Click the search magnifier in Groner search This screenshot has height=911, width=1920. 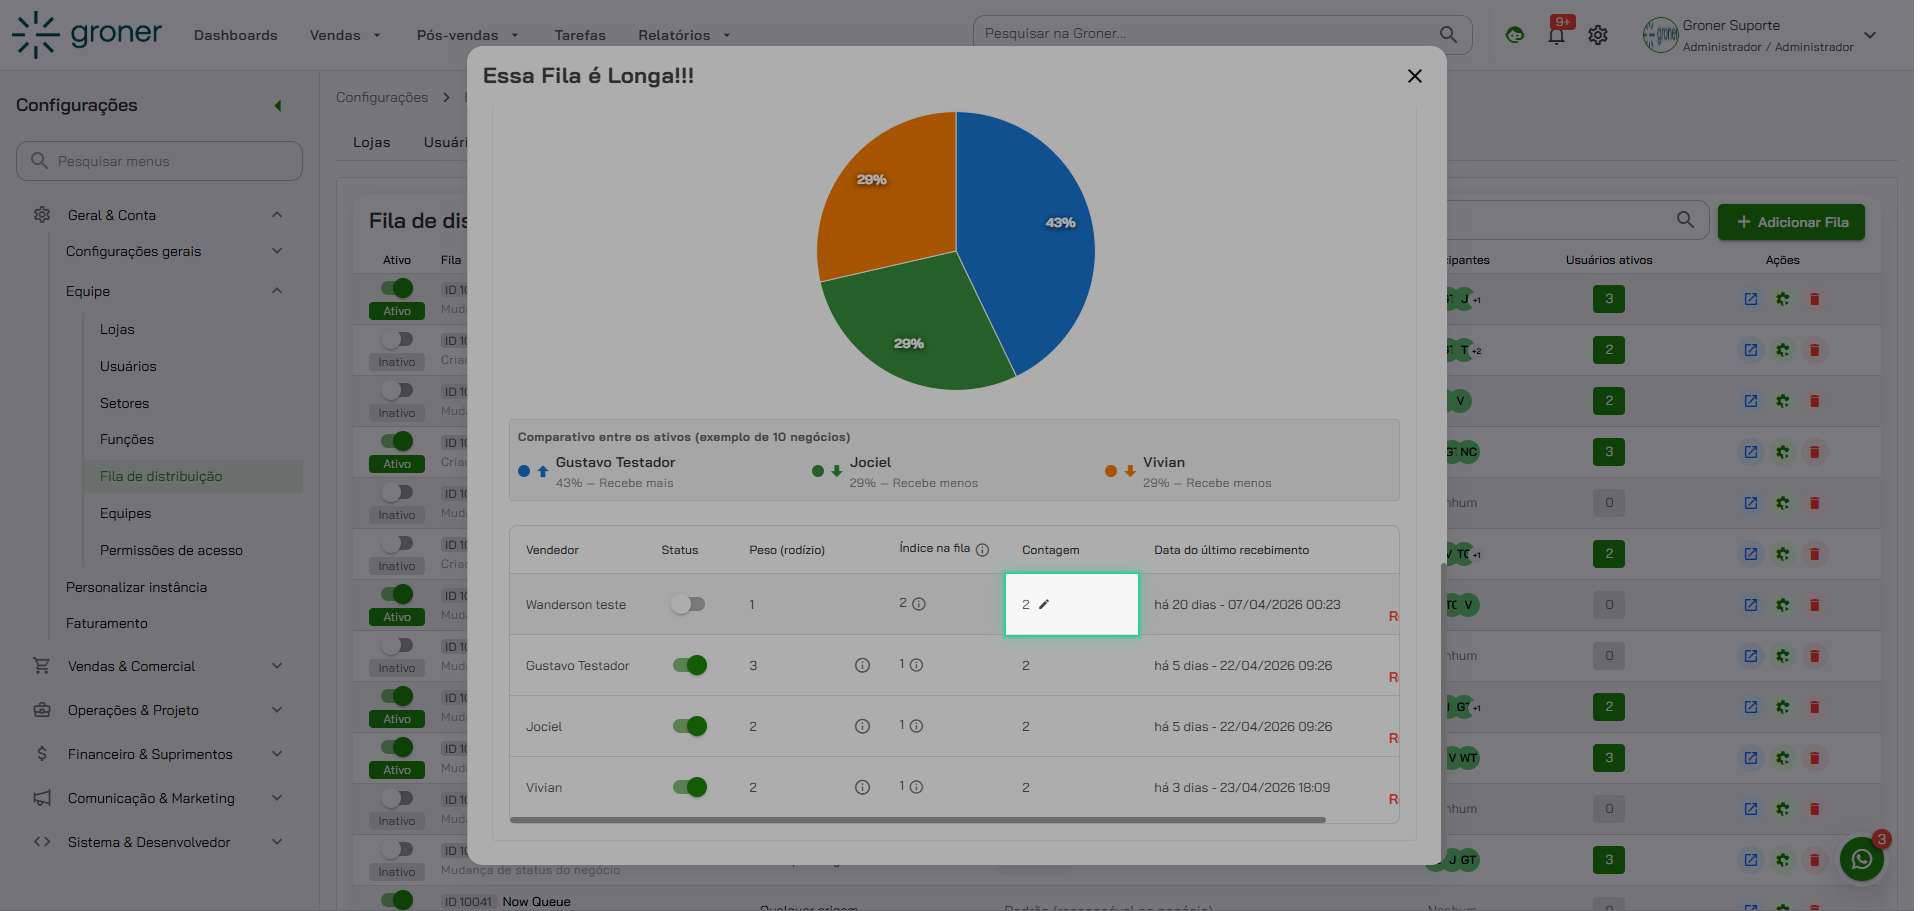(1447, 34)
